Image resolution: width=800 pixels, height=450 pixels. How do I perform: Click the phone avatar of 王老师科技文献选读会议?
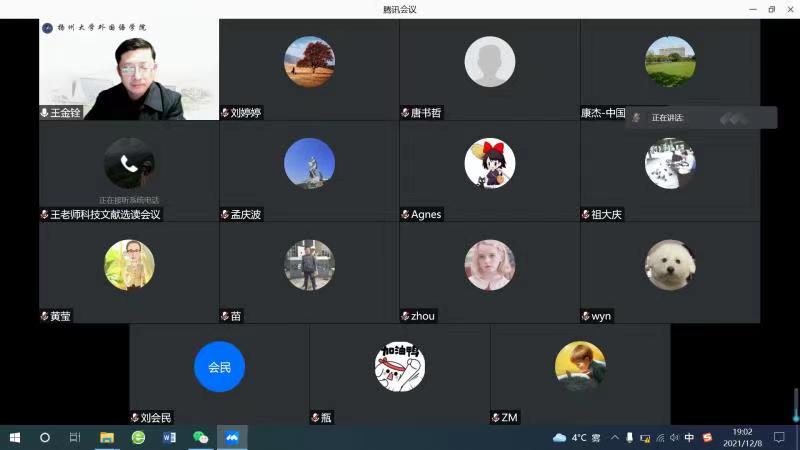point(129,163)
